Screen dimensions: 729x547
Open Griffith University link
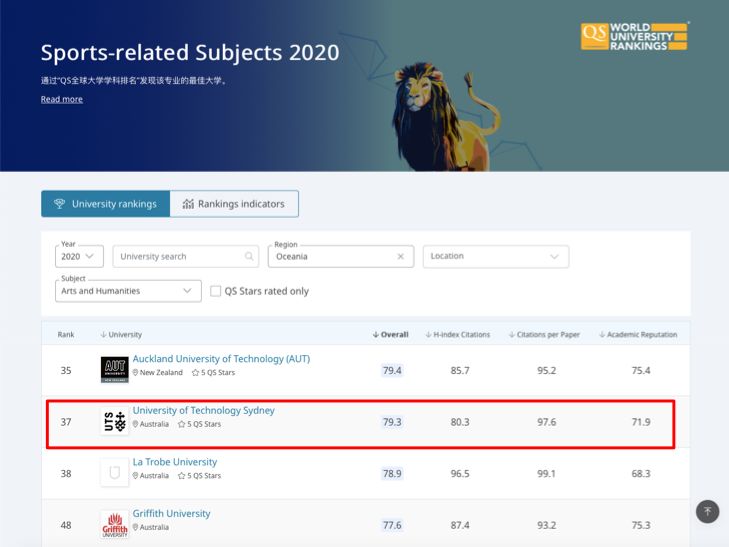(x=172, y=514)
